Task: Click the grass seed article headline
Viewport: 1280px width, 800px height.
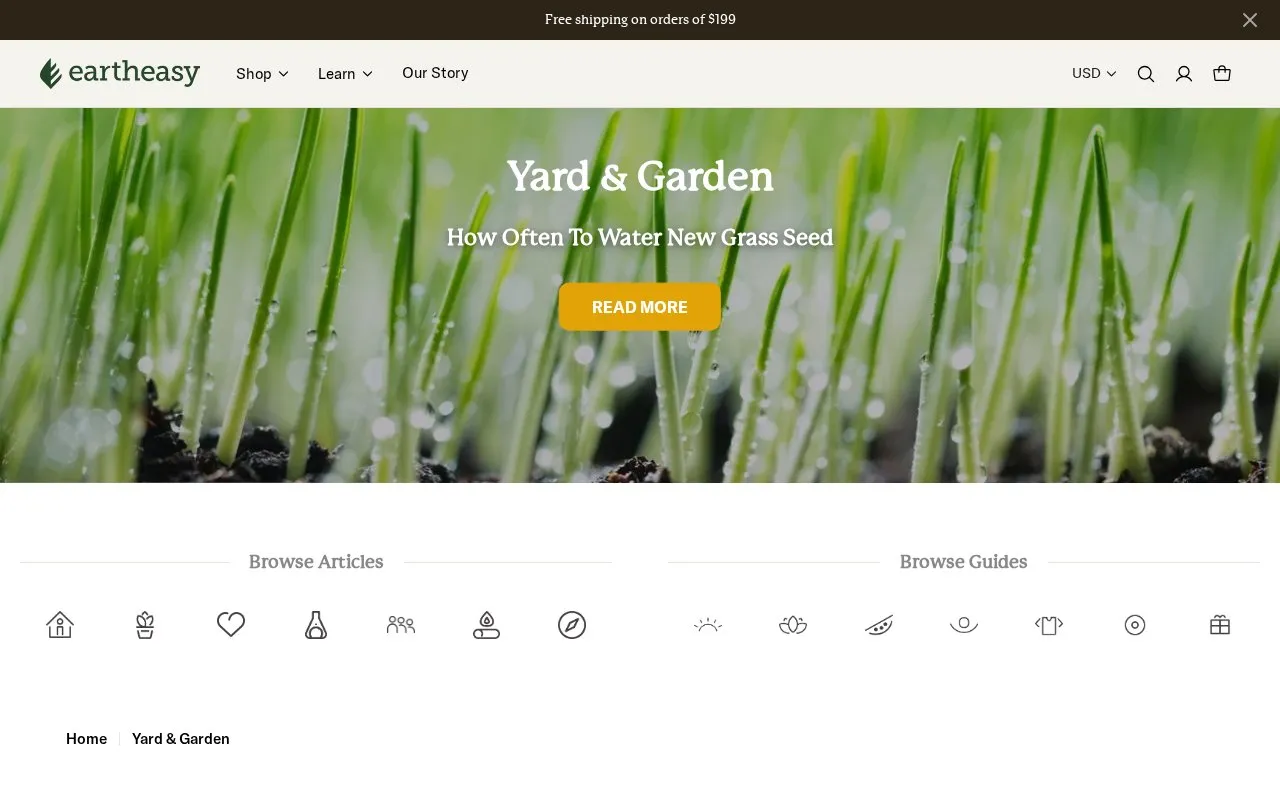Action: (640, 238)
